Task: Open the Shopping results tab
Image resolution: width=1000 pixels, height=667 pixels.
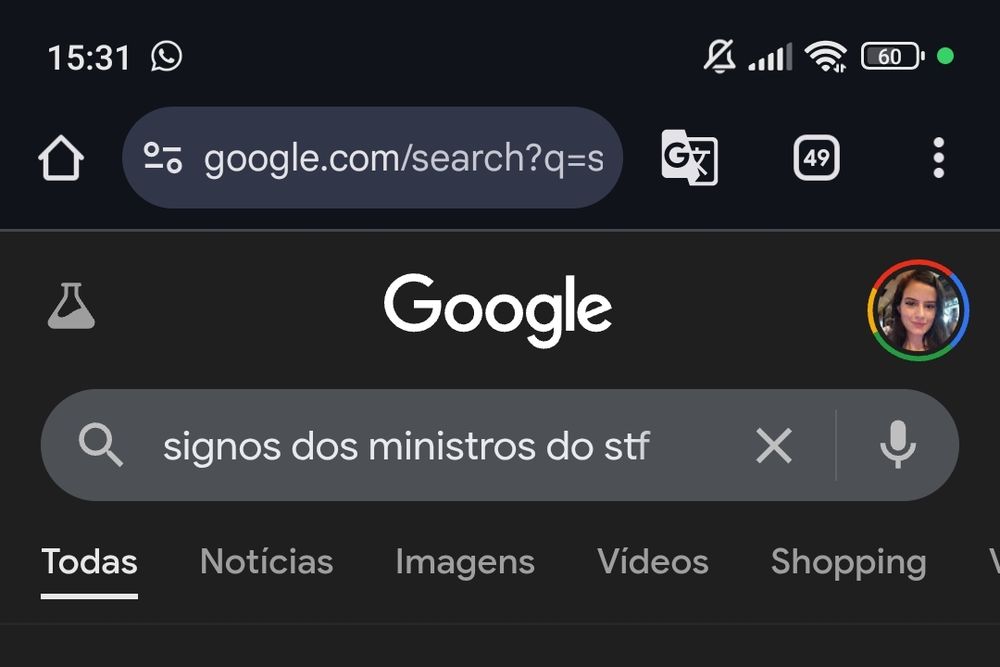Action: 849,562
